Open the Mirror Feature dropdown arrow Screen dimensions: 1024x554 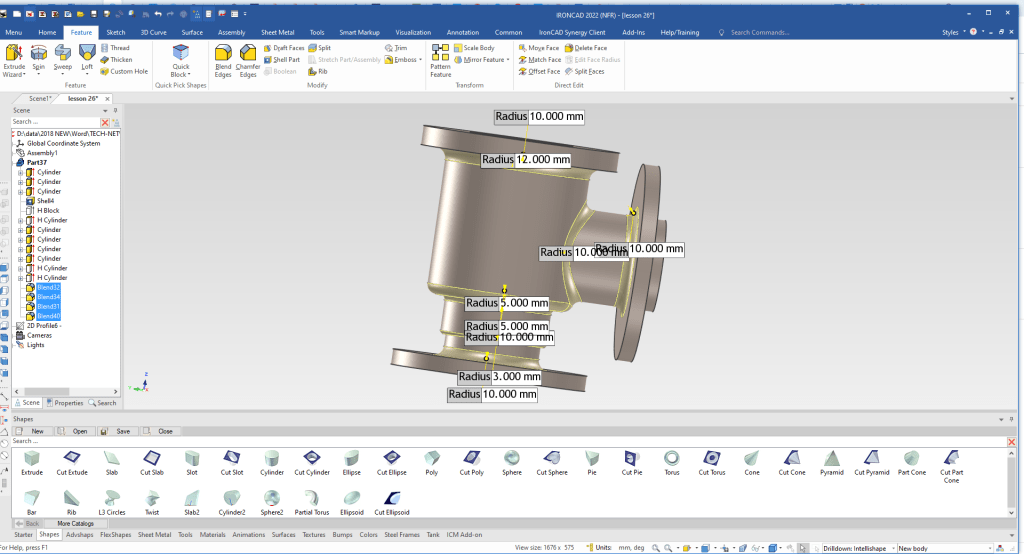(x=509, y=60)
